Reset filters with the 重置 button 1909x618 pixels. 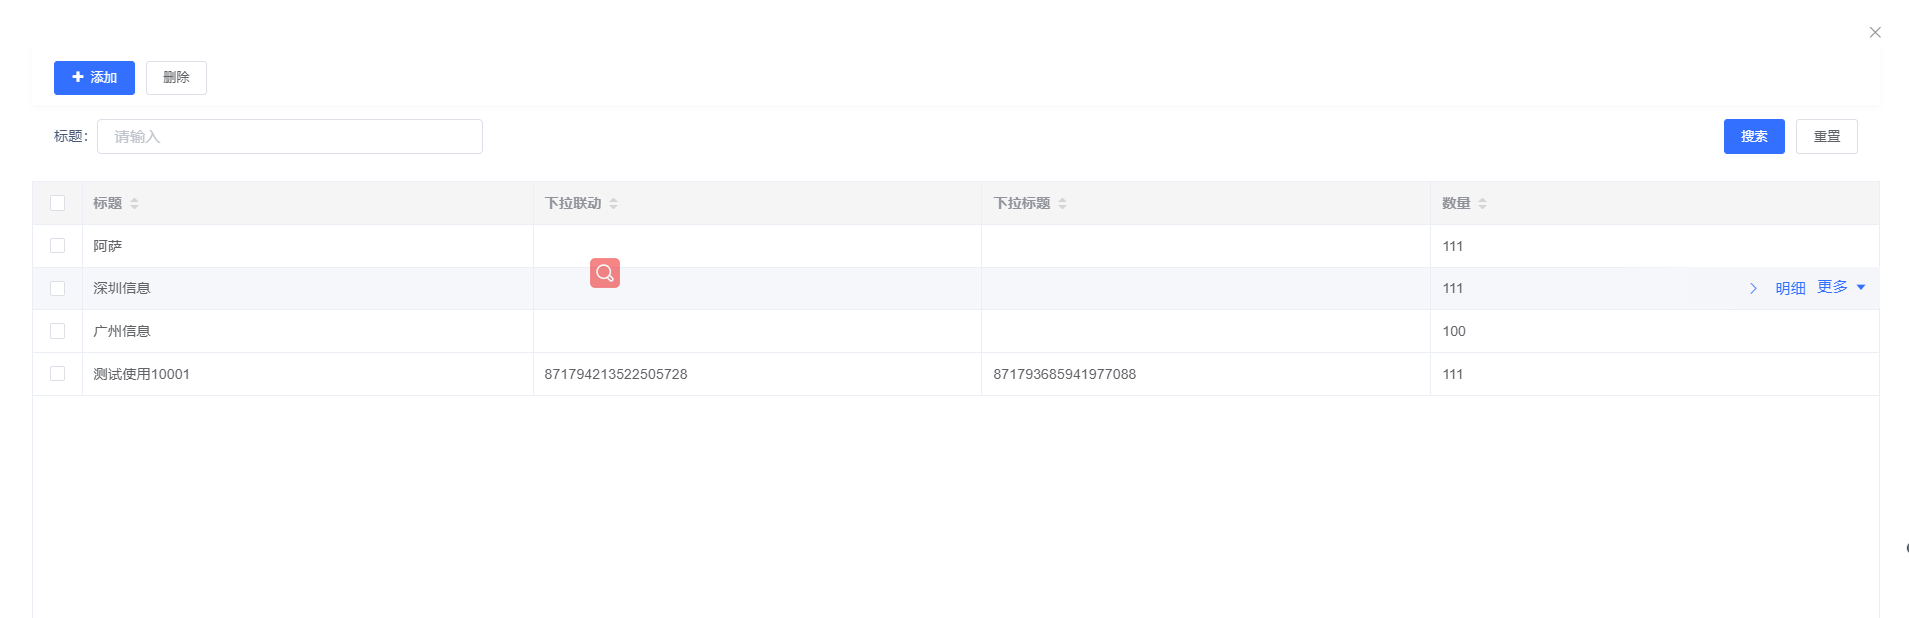click(1826, 137)
